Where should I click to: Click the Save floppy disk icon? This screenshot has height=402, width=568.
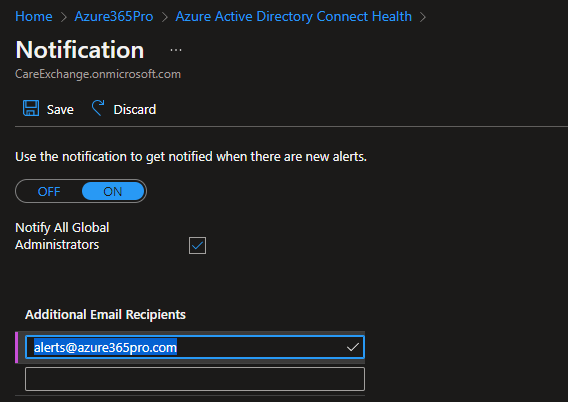coord(31,108)
